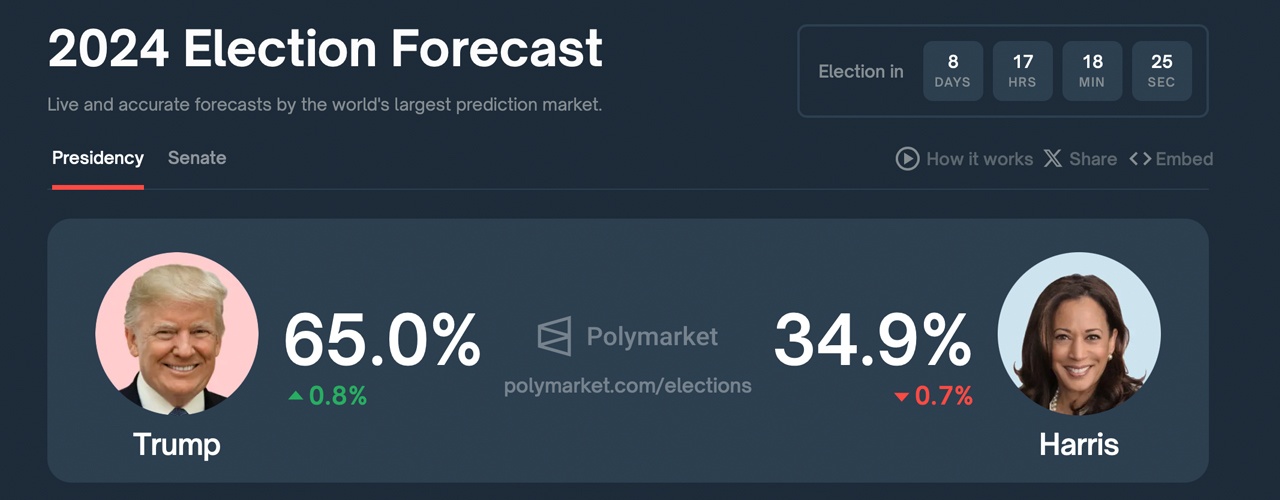The width and height of the screenshot is (1280, 500).
Task: Click the How it works play icon
Action: [907, 159]
